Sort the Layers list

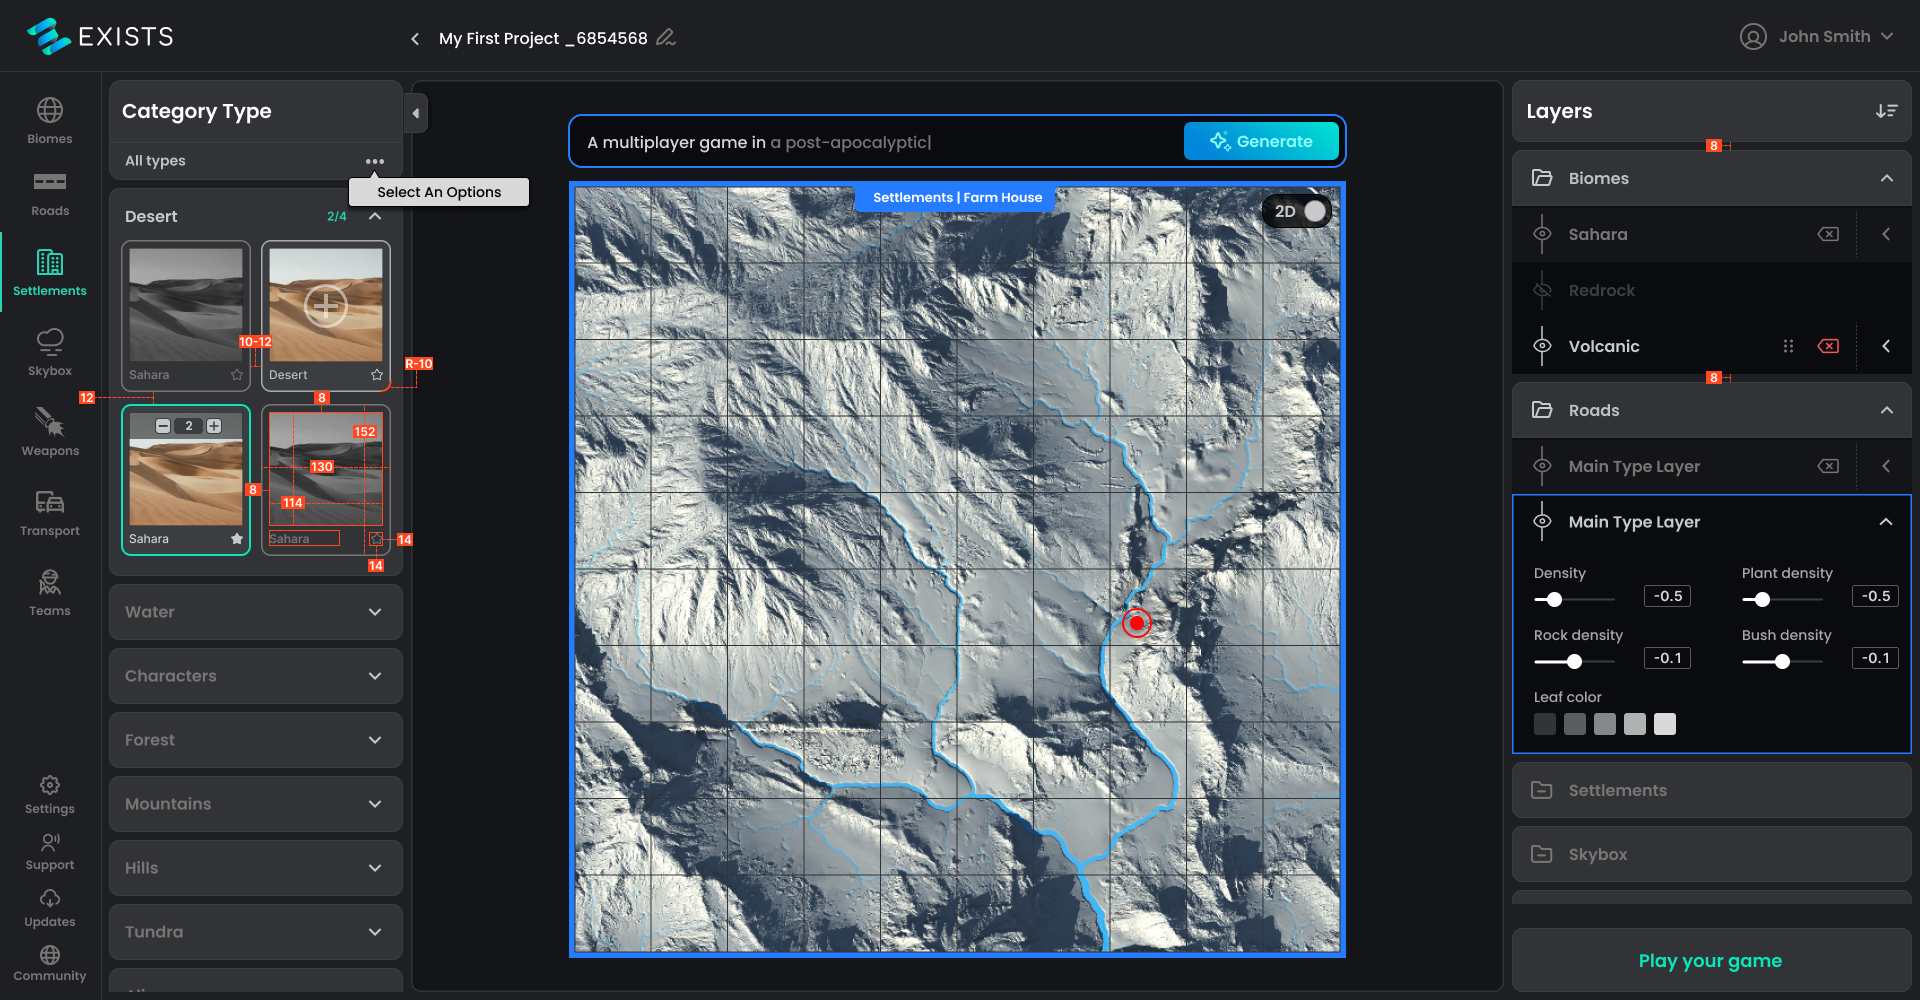[x=1886, y=111]
